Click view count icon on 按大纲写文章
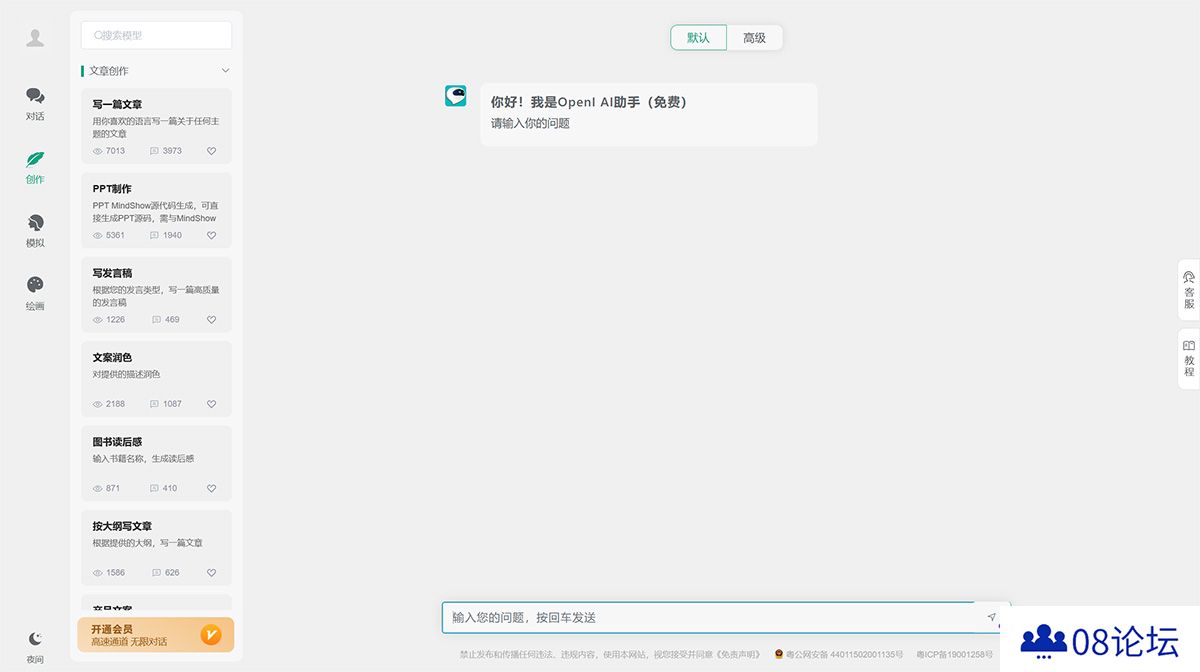This screenshot has height=672, width=1200. [98, 573]
